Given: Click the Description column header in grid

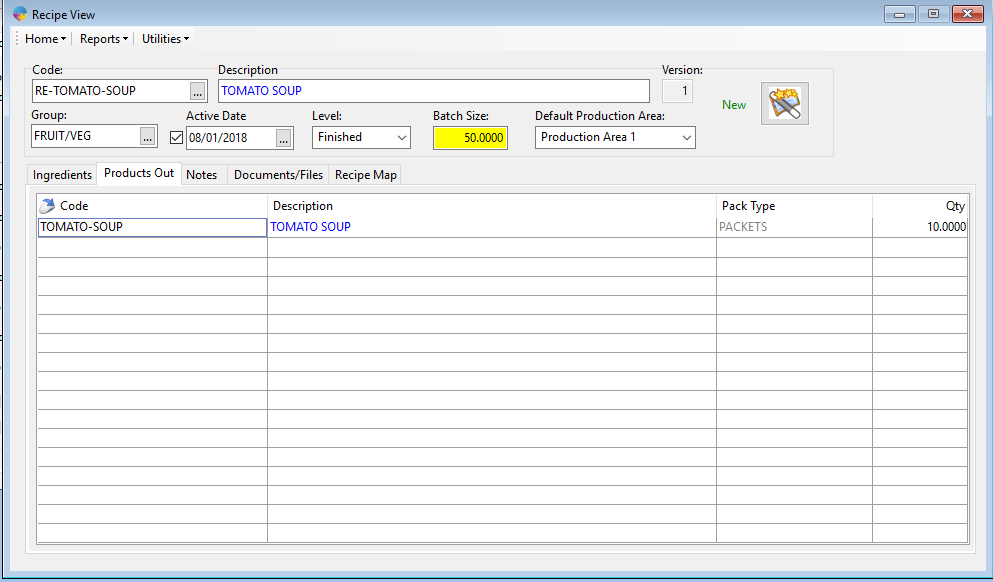Looking at the screenshot, I should (x=492, y=206).
